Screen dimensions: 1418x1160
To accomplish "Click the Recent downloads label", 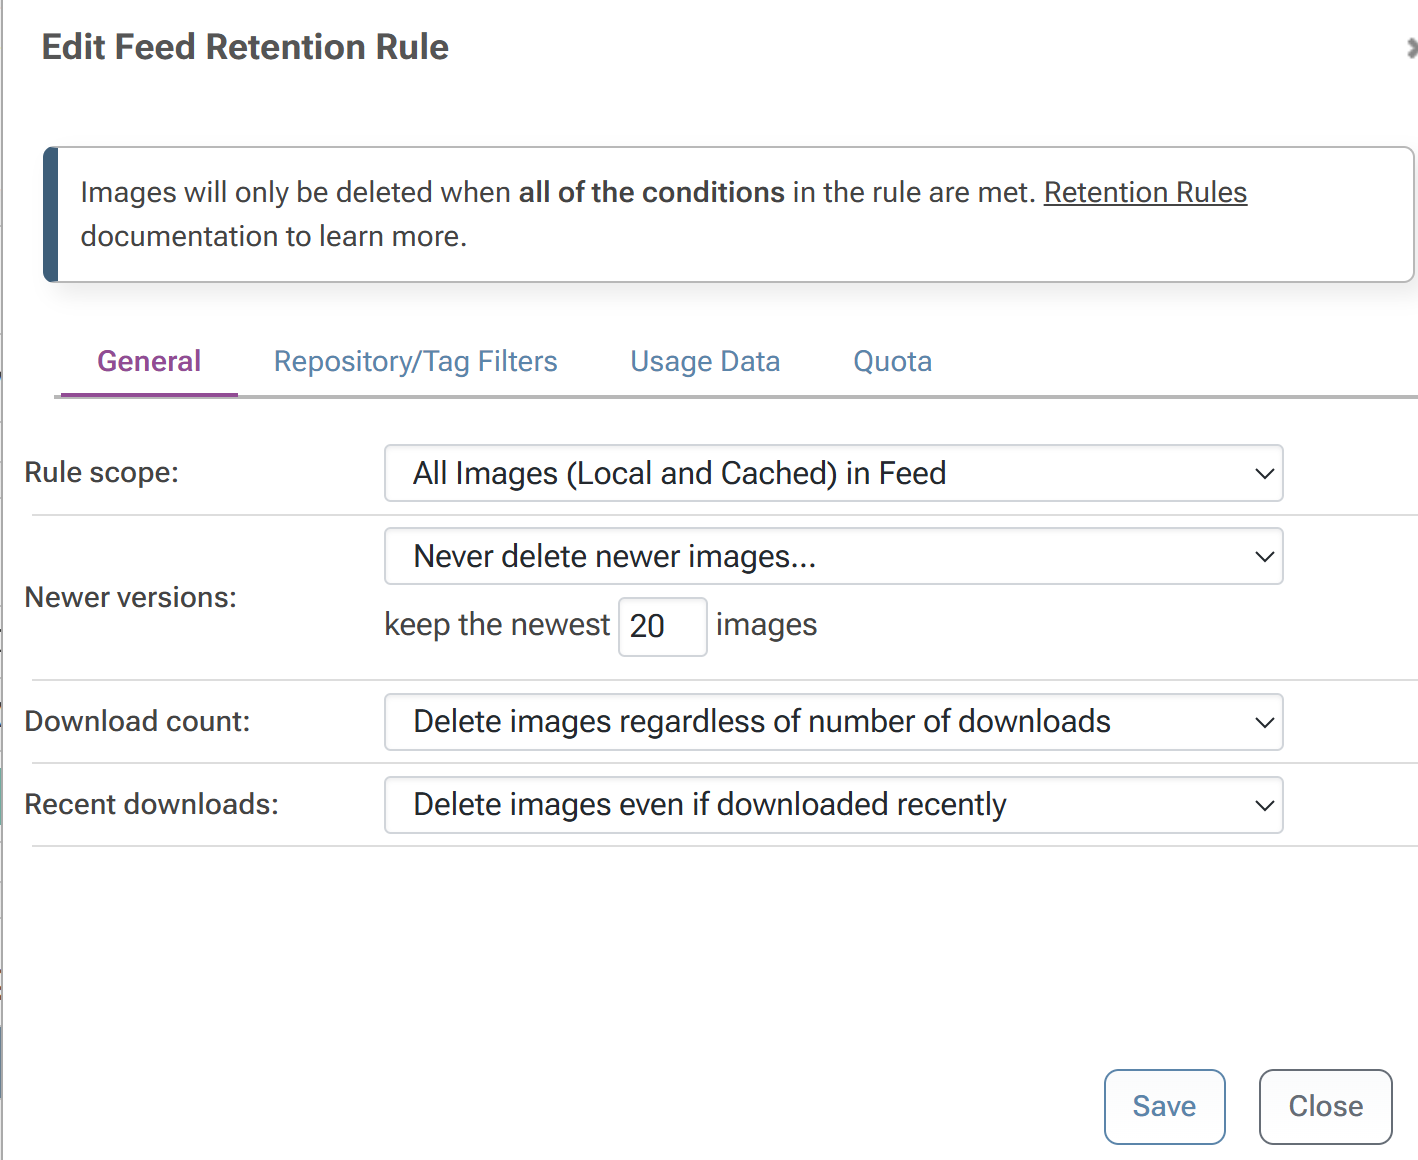I will pos(151,804).
